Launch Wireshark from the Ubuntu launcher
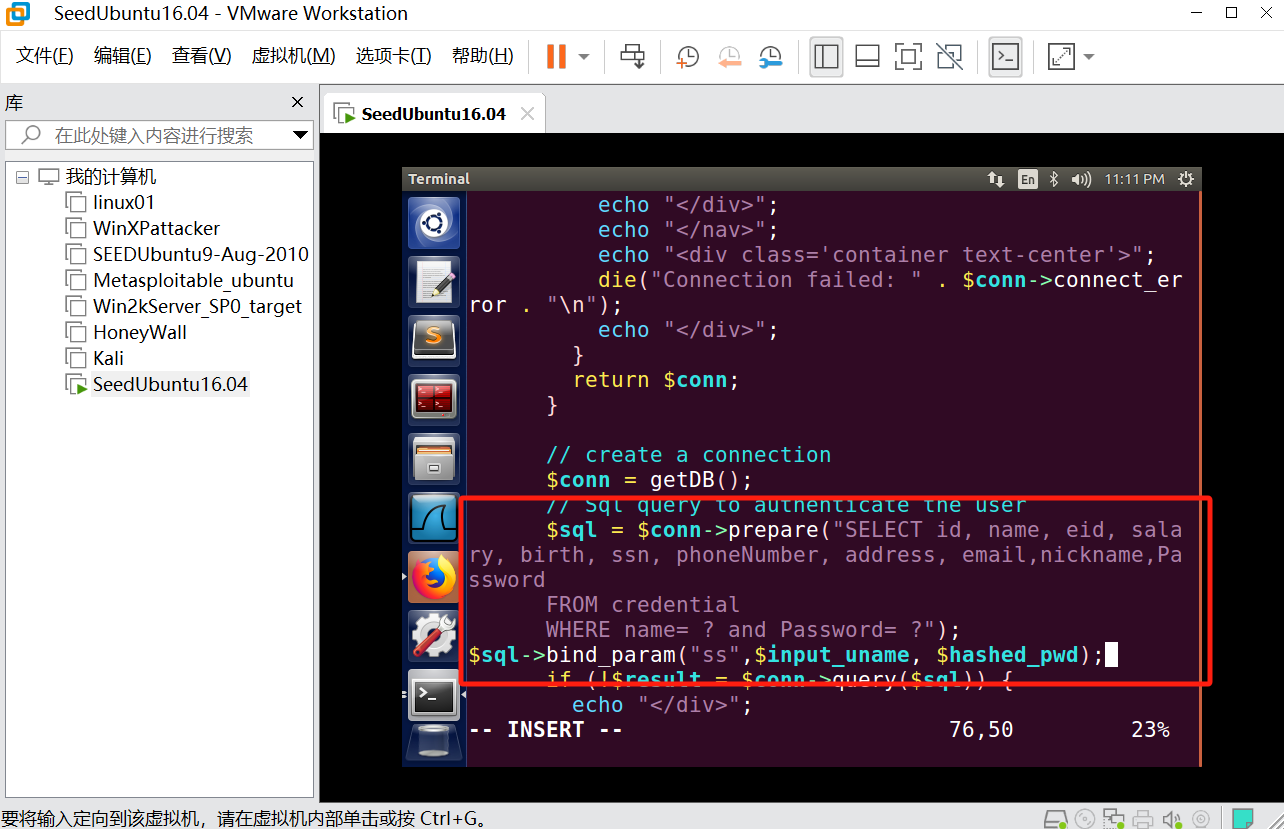 click(x=434, y=518)
